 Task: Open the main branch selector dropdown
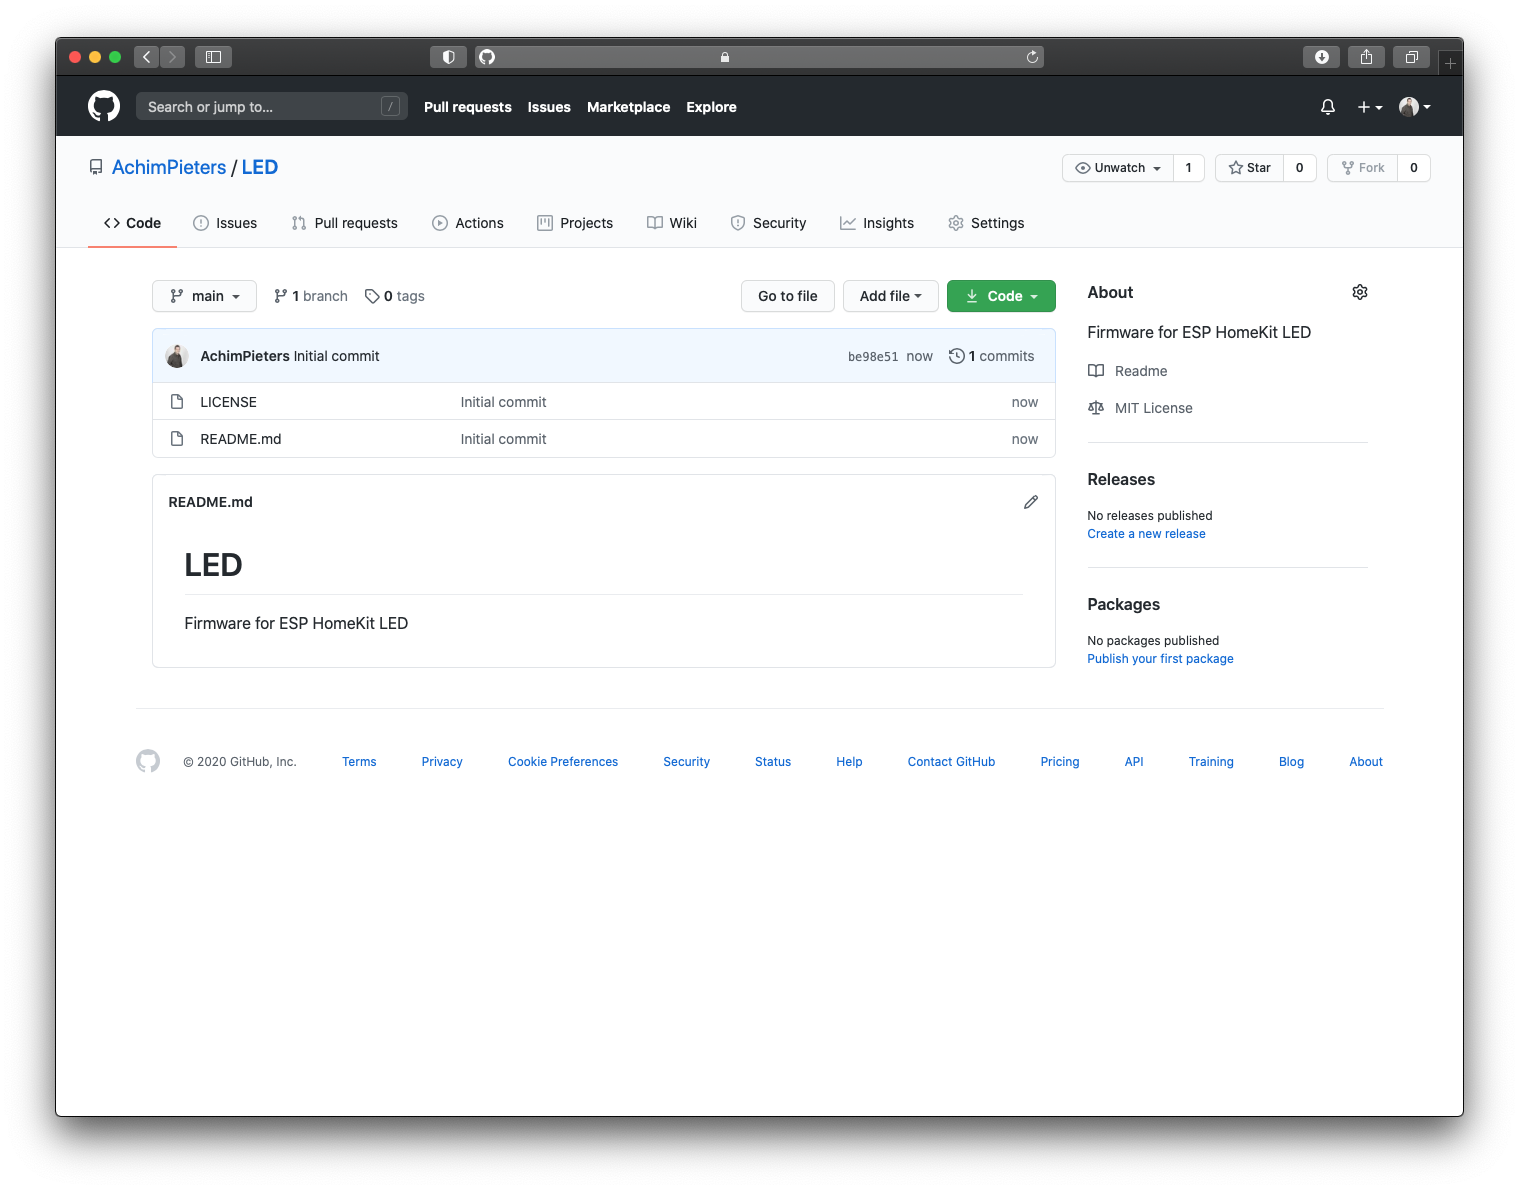(205, 296)
